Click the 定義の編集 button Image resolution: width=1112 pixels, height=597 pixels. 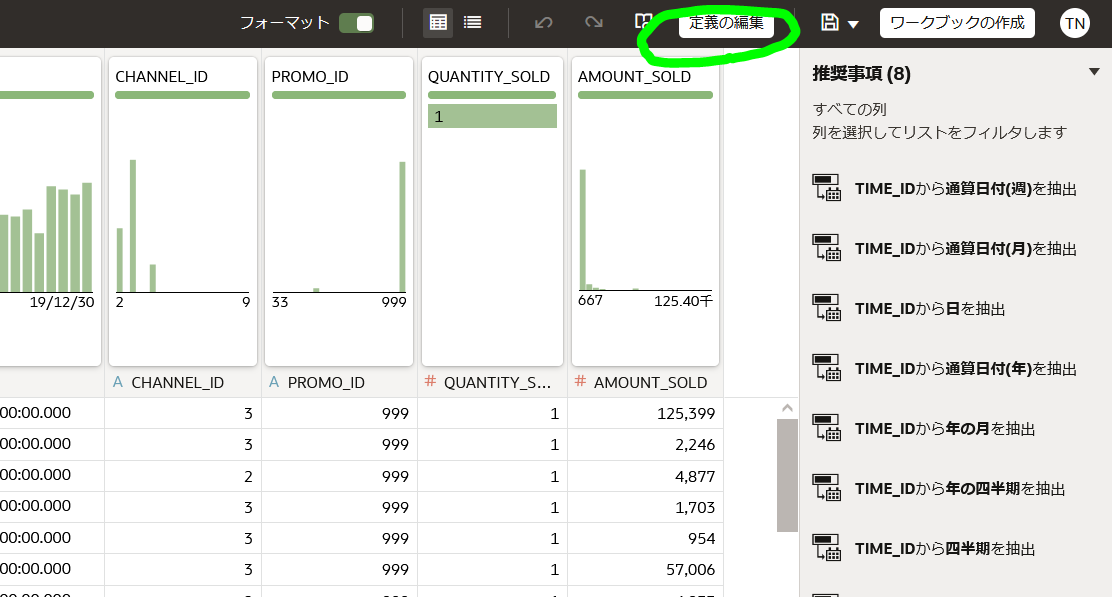click(726, 23)
